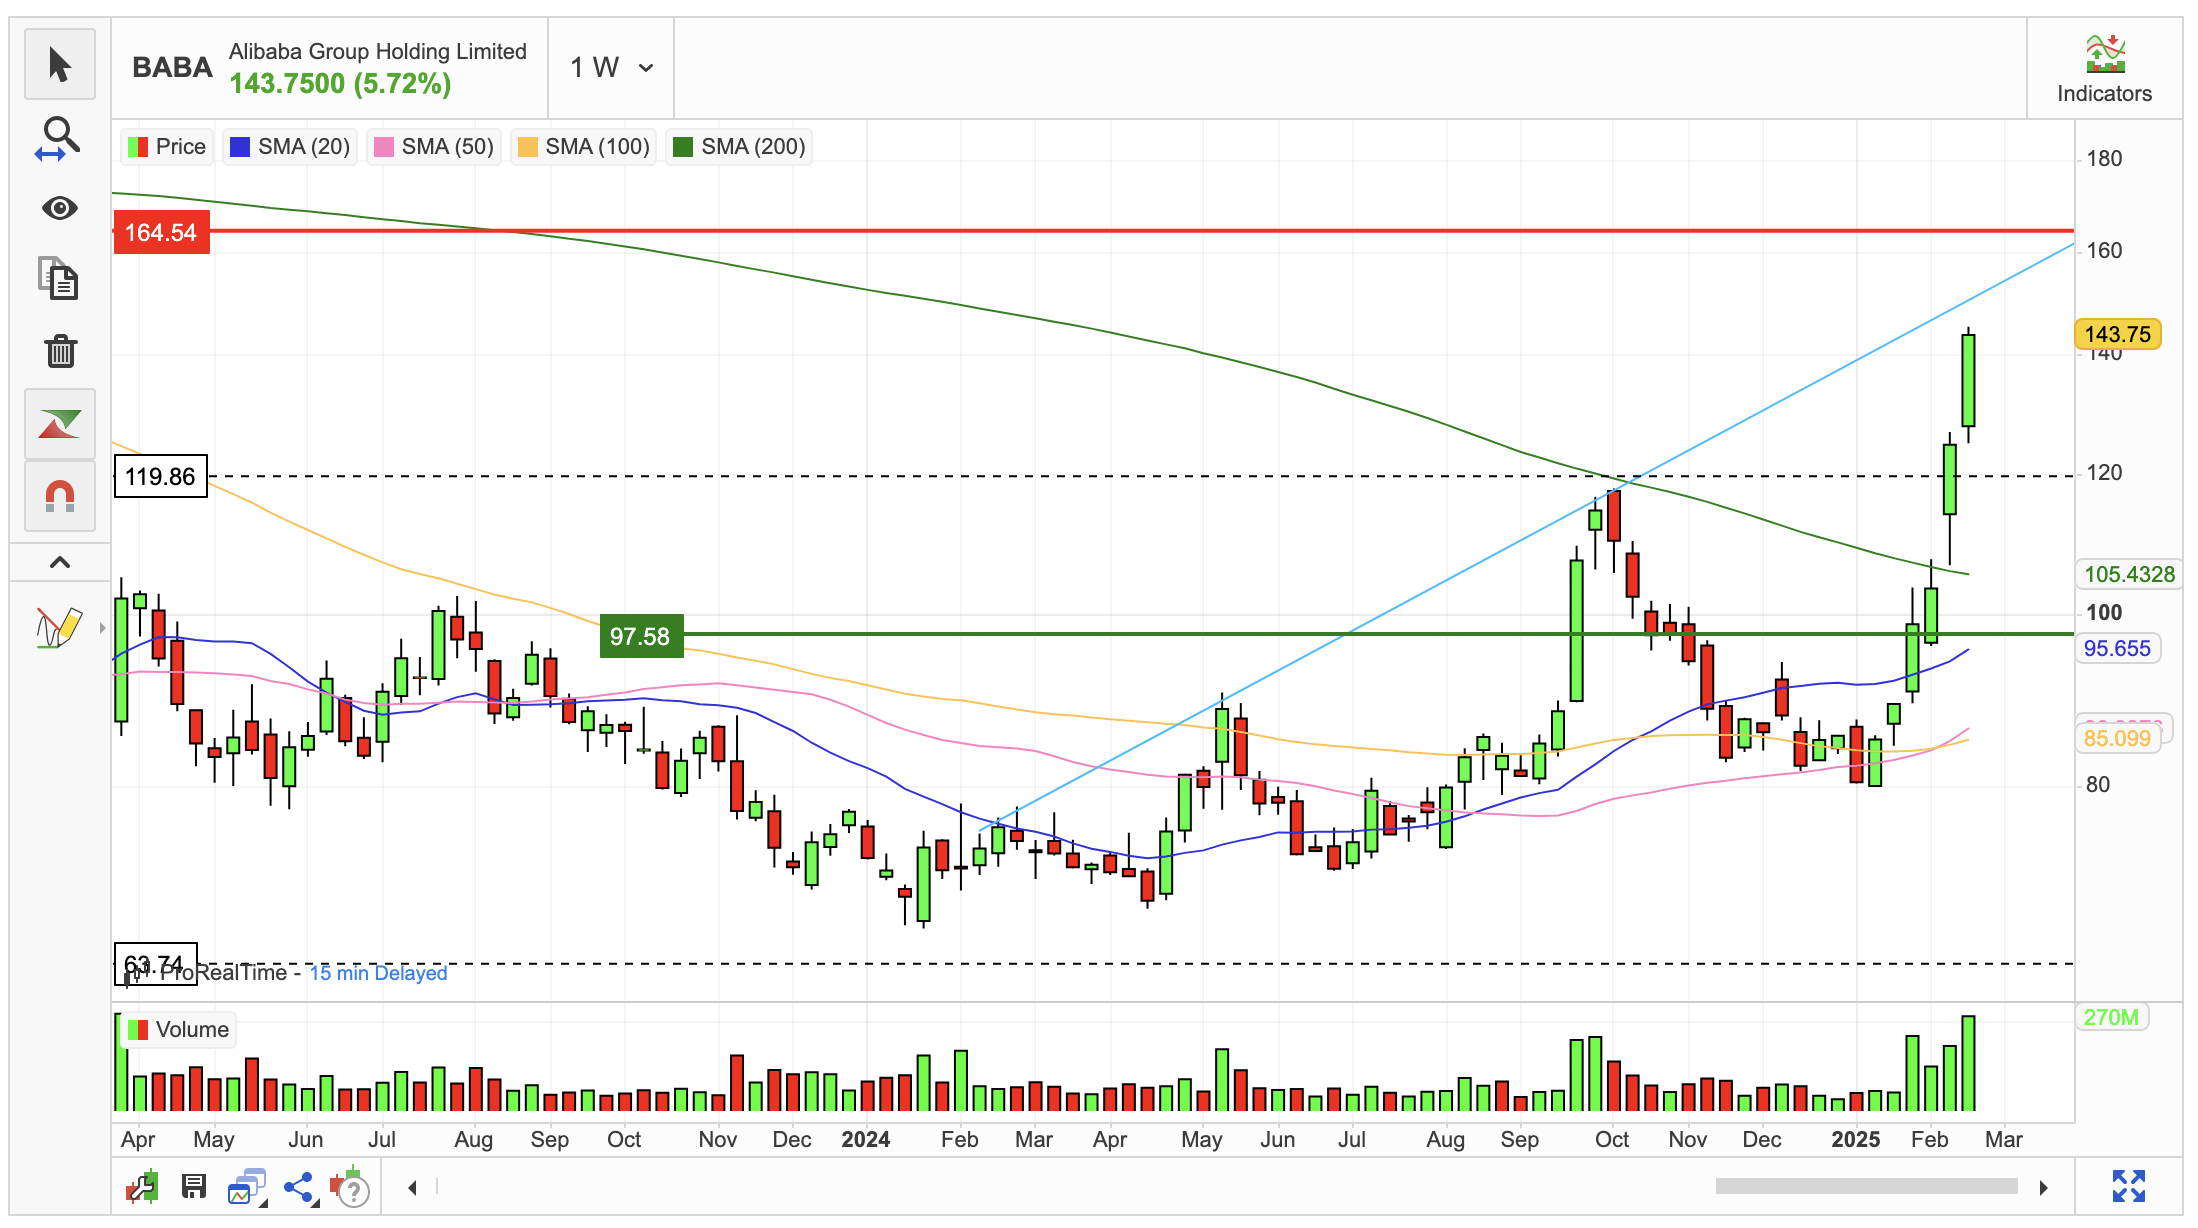The height and width of the screenshot is (1228, 2198).
Task: Click the 95.655 SMA value tag
Action: (x=2117, y=648)
